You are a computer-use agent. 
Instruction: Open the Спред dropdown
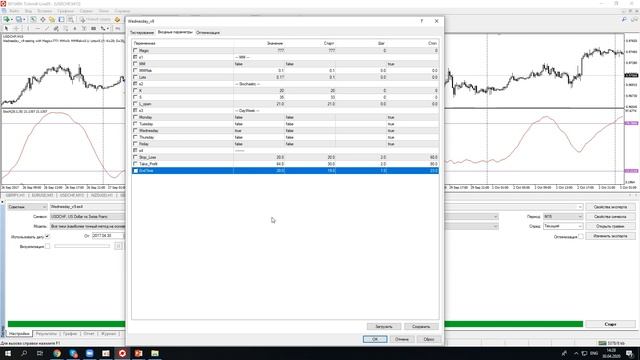(563, 226)
